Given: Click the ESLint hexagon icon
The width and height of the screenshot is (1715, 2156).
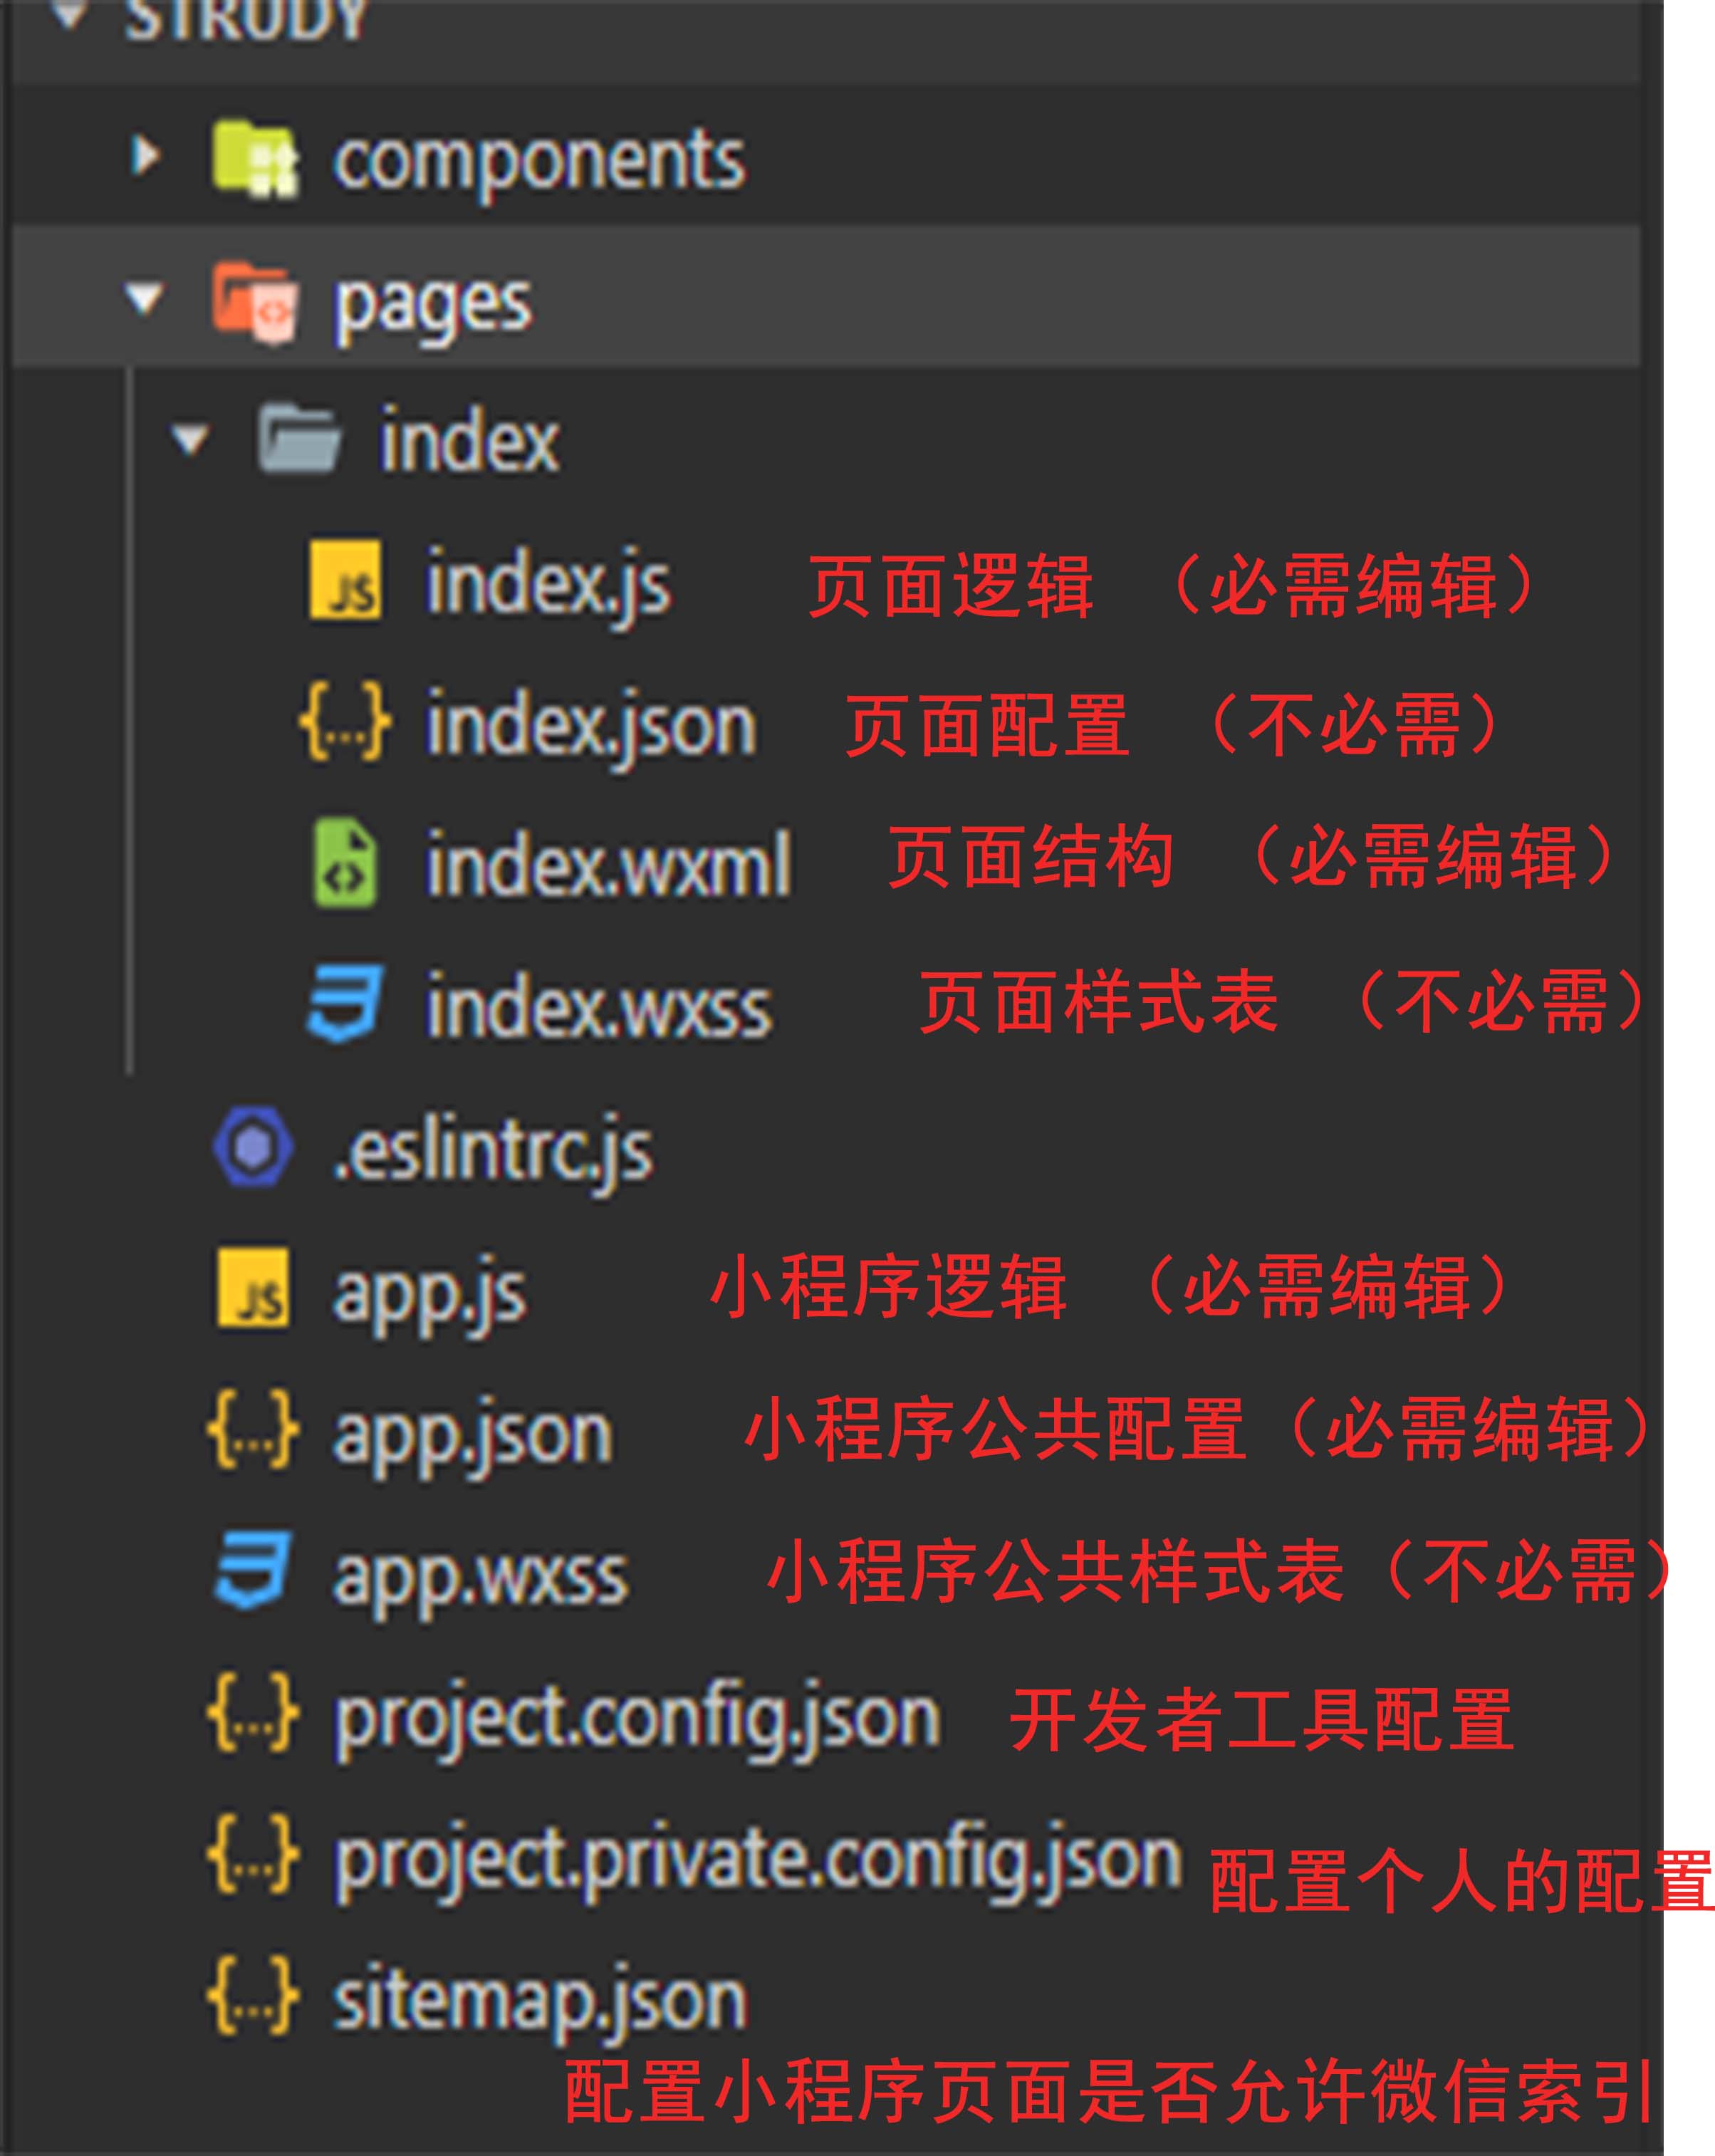Looking at the screenshot, I should 253,1147.
